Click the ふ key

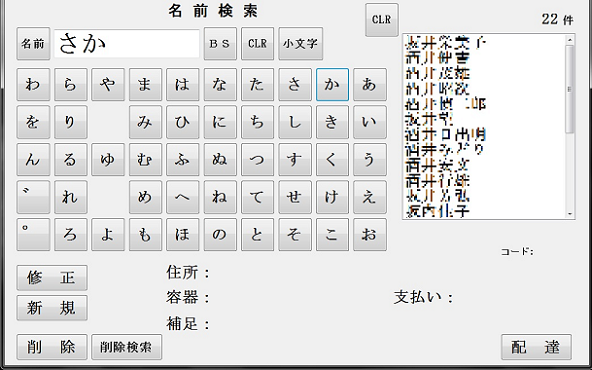coord(183,159)
